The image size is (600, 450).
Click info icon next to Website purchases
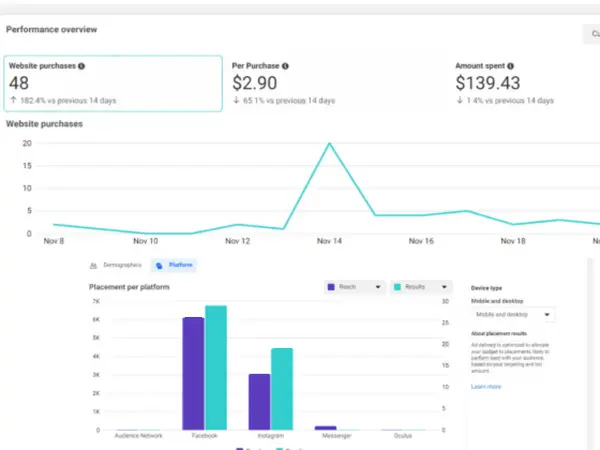click(81, 66)
